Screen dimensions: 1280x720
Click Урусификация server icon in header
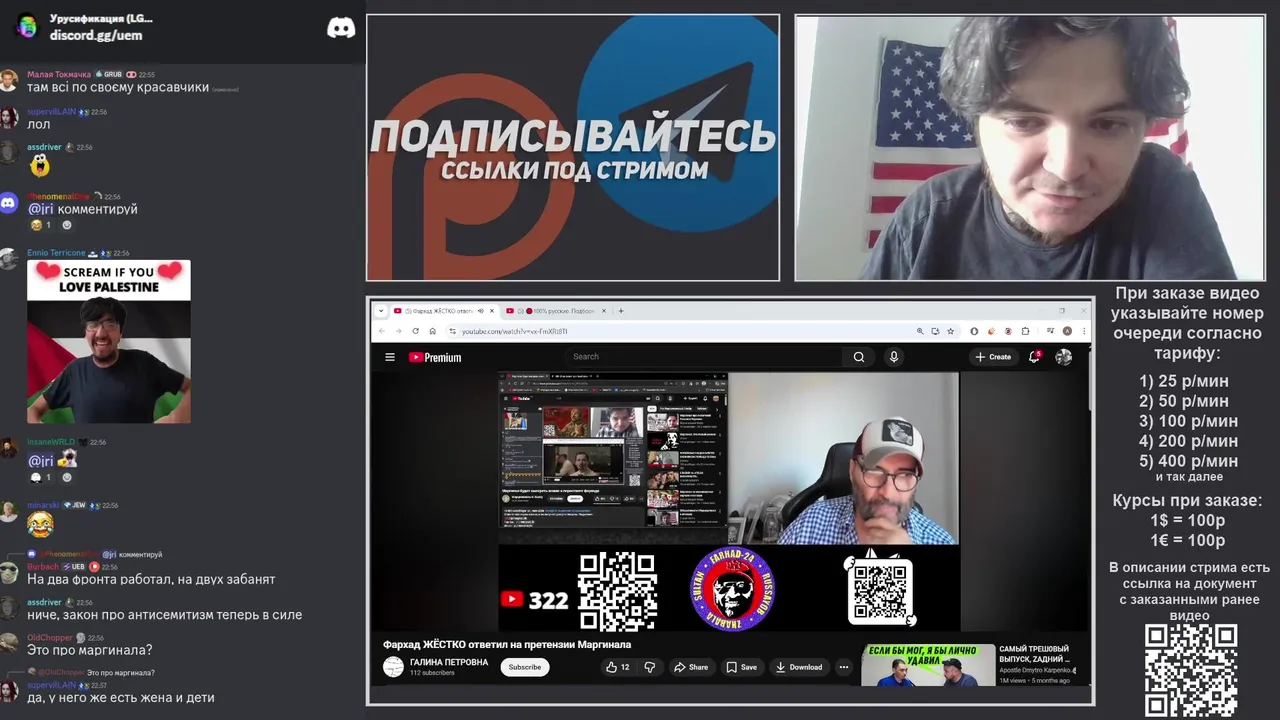tap(27, 27)
